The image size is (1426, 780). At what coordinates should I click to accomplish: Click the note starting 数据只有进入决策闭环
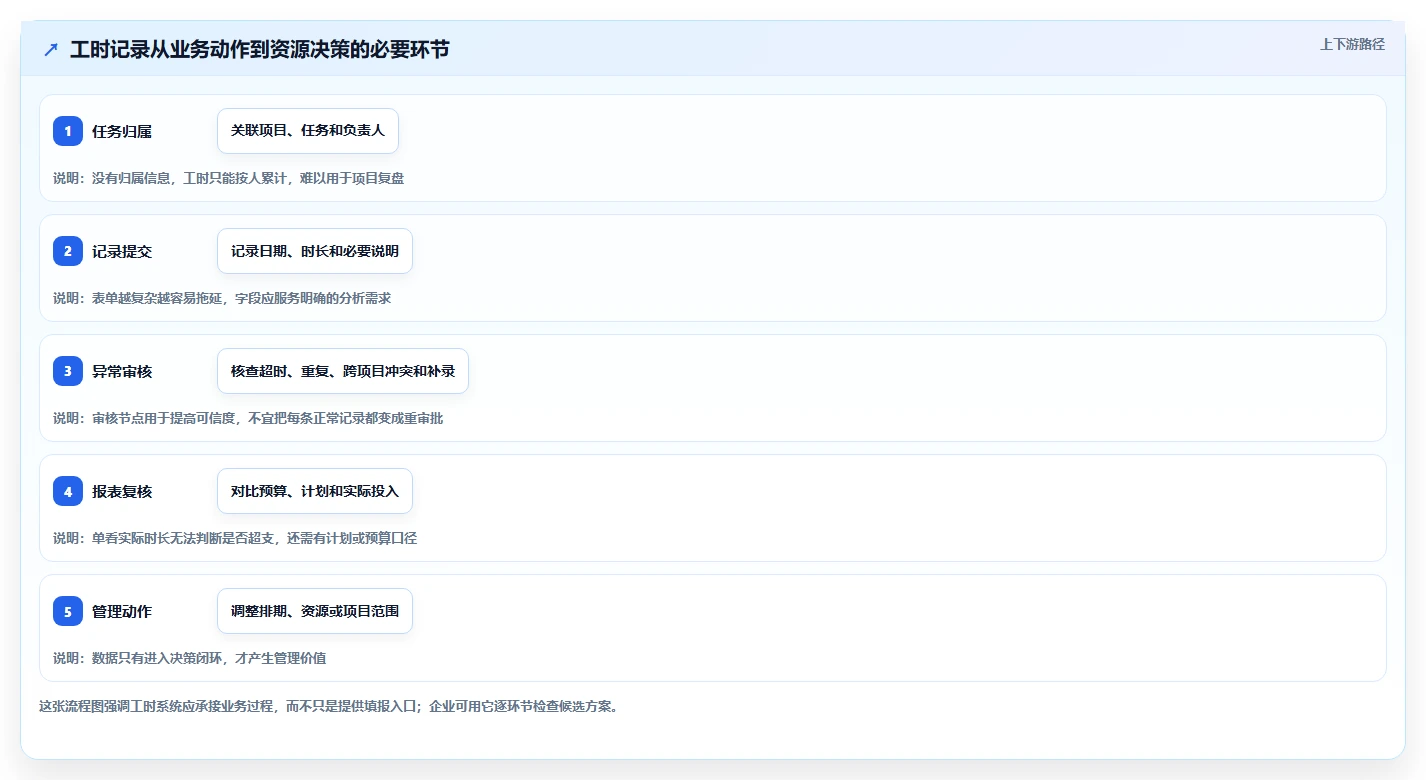point(189,658)
